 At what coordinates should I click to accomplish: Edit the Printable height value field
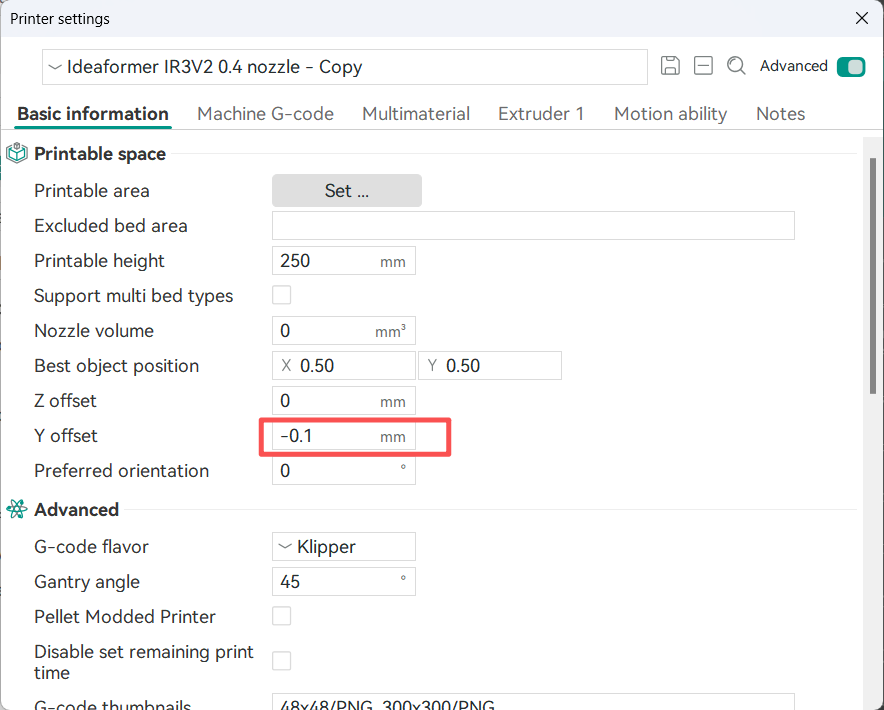tap(343, 261)
